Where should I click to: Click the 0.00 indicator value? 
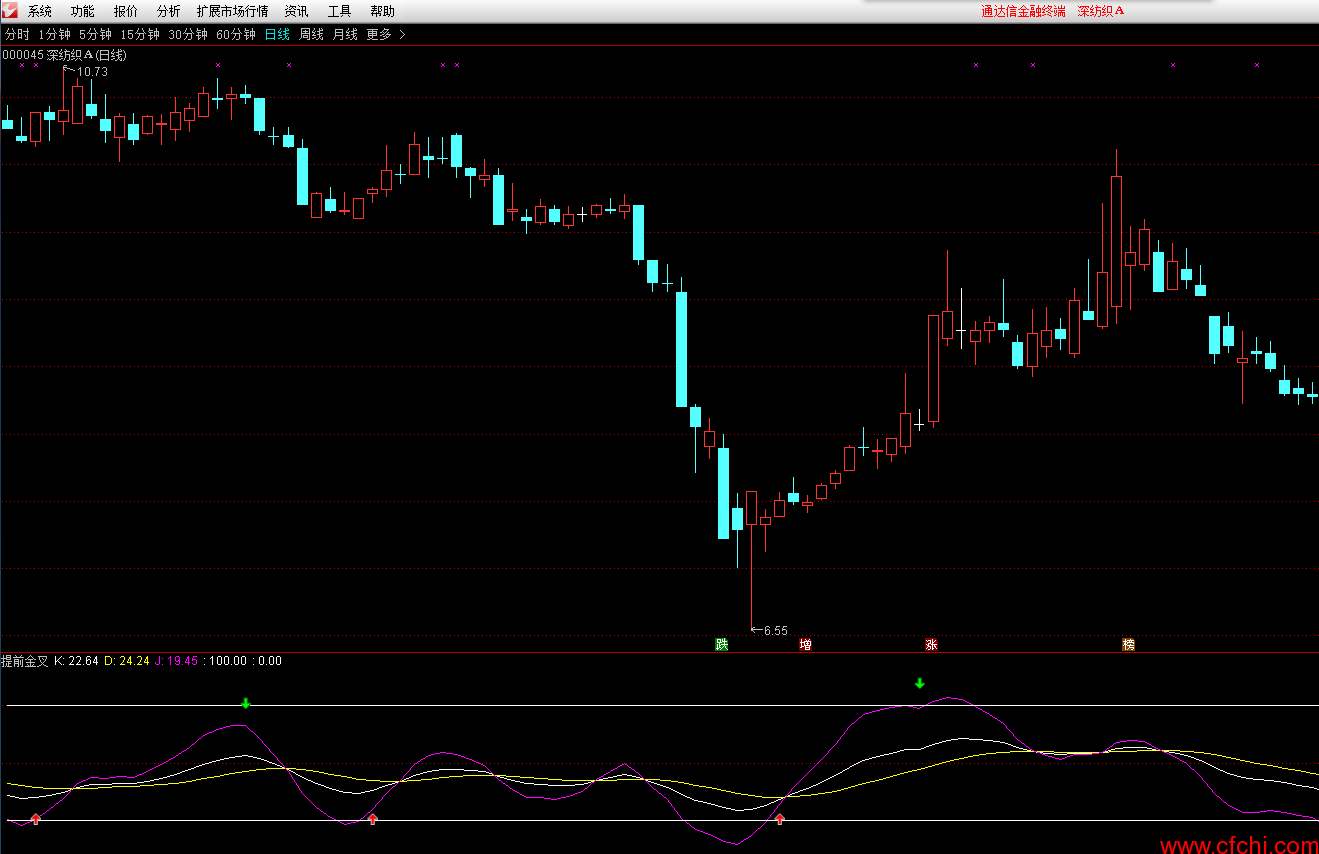pos(269,661)
